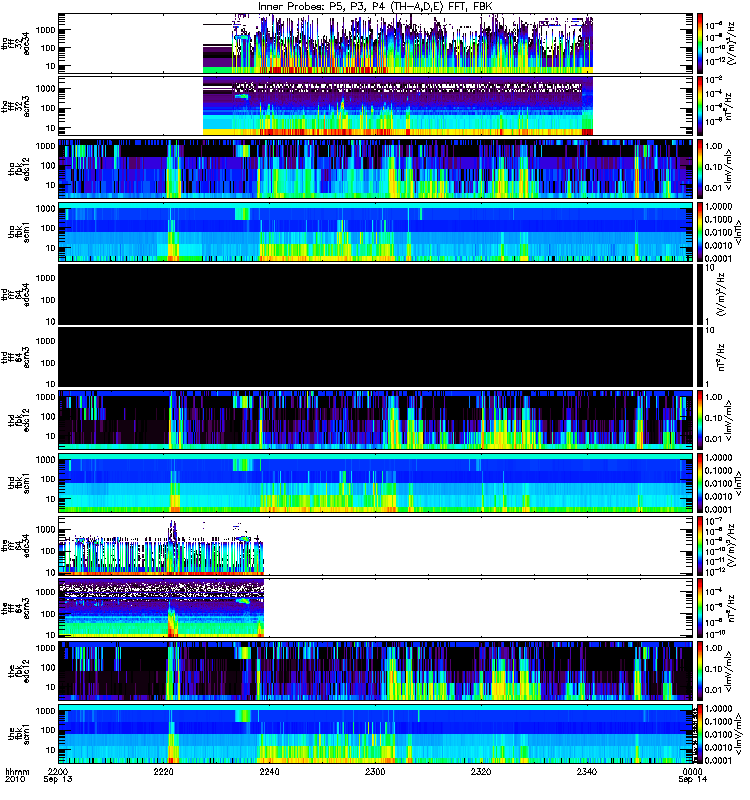Click the color bar of tha fbk scm1 panel
Viewport: 750px width, 800px height.
tap(700, 232)
